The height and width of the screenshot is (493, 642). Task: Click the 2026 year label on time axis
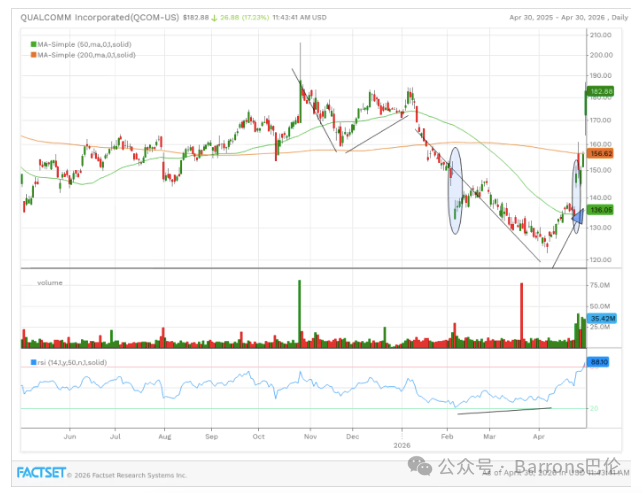pos(402,445)
